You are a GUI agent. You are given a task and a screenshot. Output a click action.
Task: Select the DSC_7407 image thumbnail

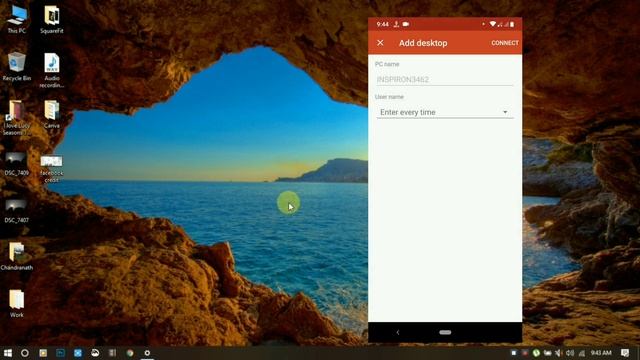coord(17,211)
